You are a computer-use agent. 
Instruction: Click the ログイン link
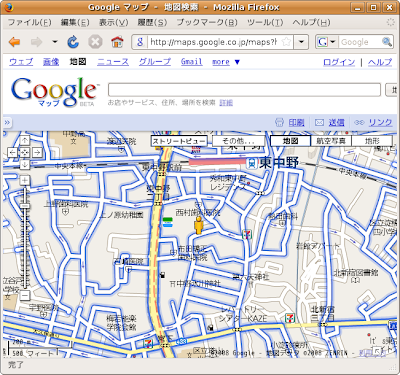[339, 62]
